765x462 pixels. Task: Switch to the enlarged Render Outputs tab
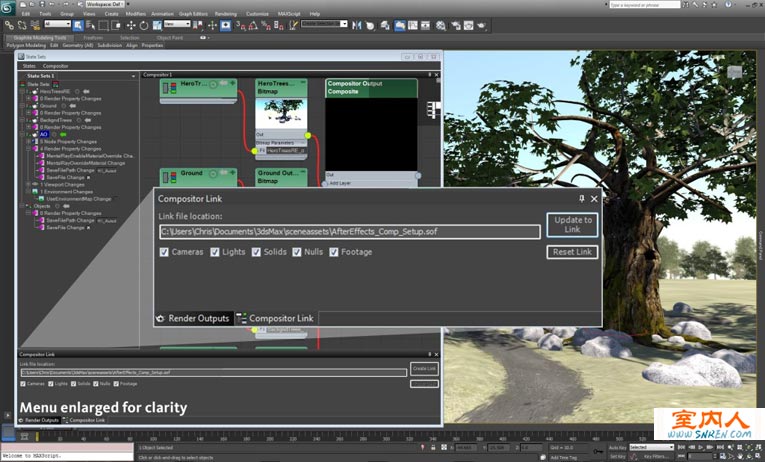pyautogui.click(x=195, y=318)
